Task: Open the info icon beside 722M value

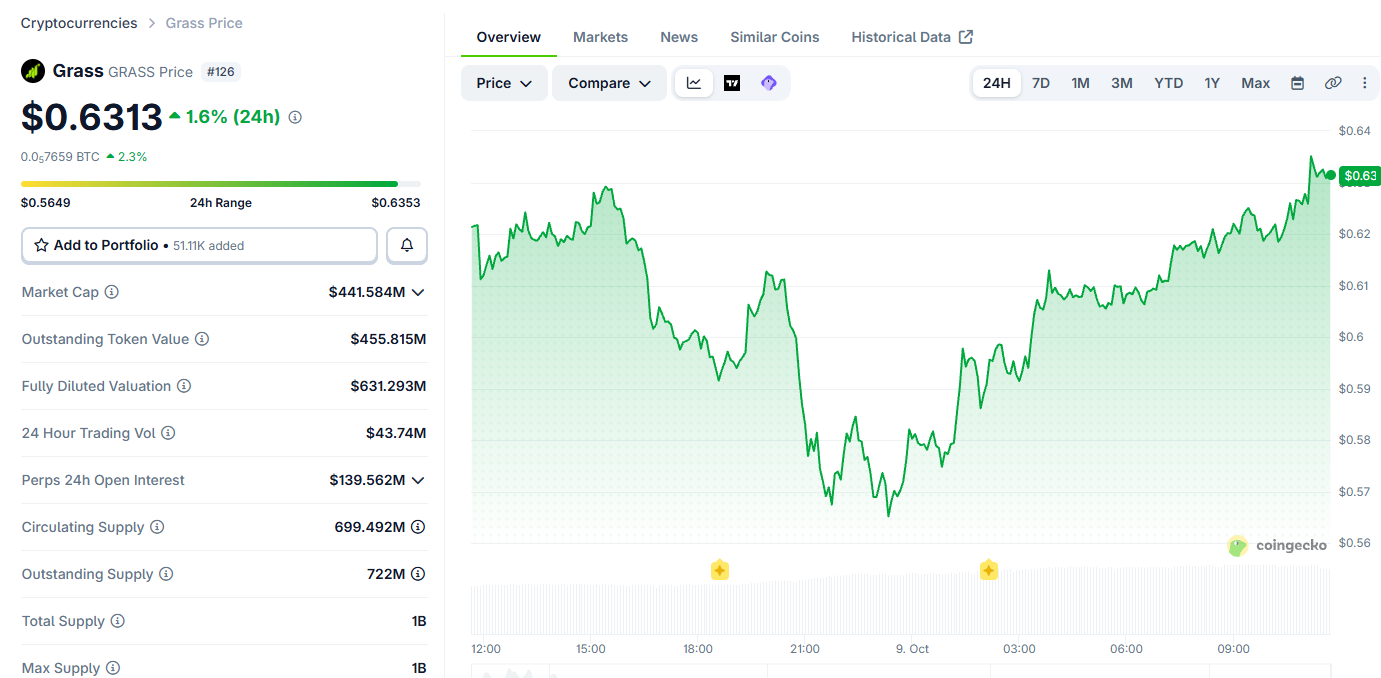Action: pyautogui.click(x=418, y=574)
